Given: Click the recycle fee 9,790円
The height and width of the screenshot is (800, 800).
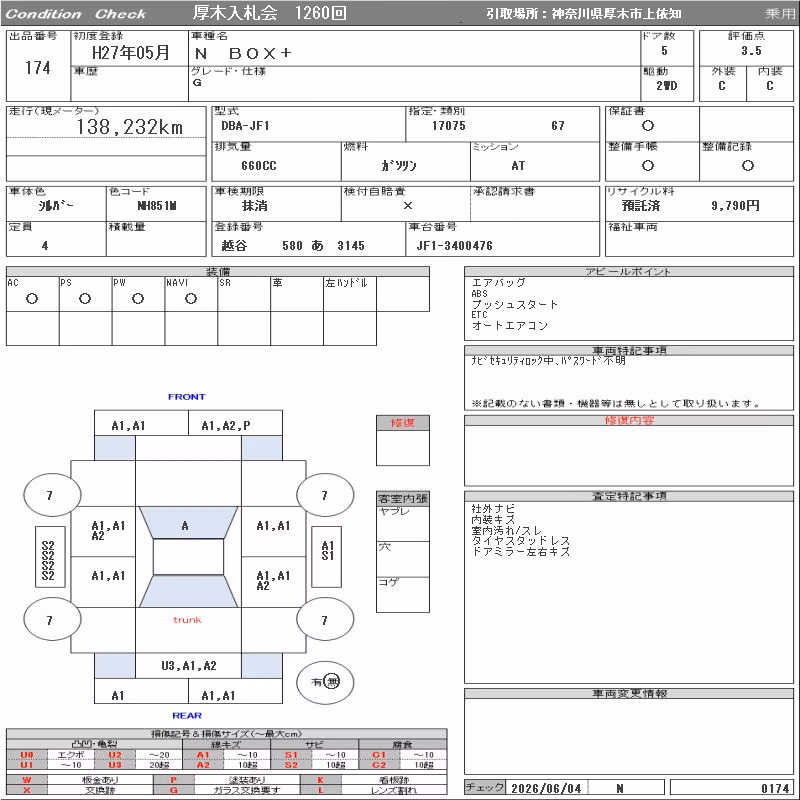Looking at the screenshot, I should coord(735,206).
